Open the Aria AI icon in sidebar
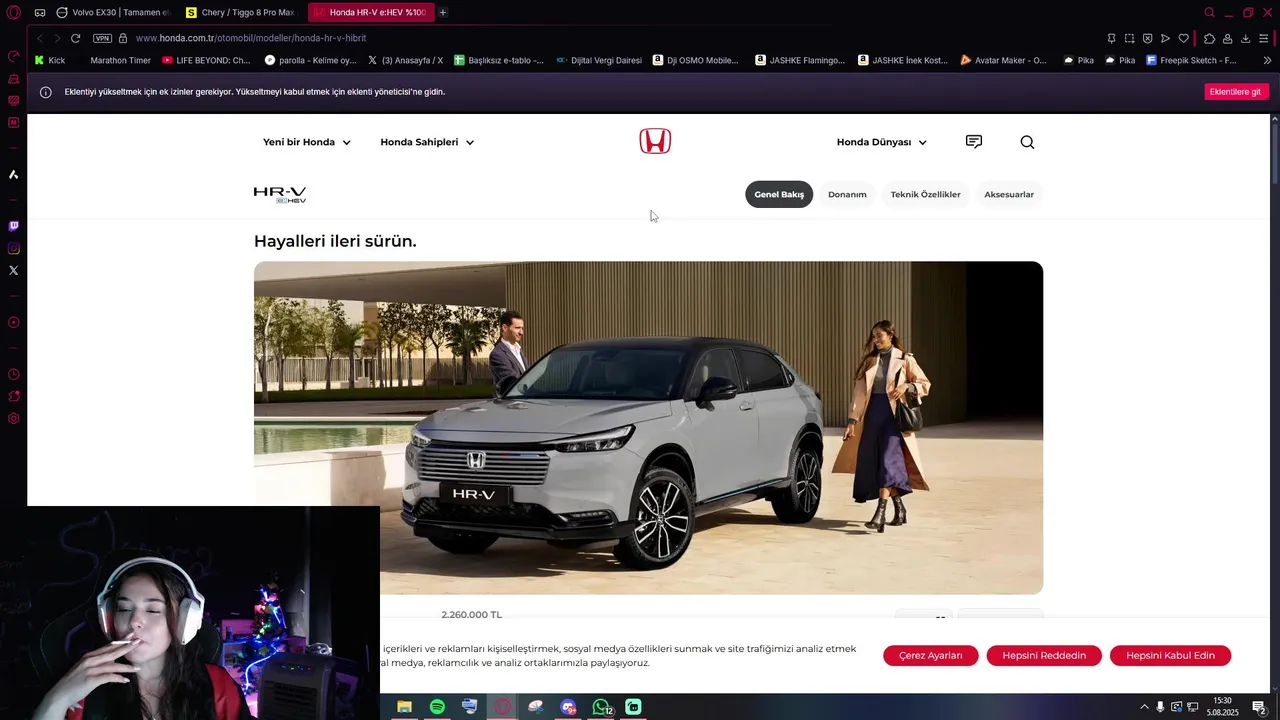This screenshot has height=720, width=1280. (x=14, y=174)
